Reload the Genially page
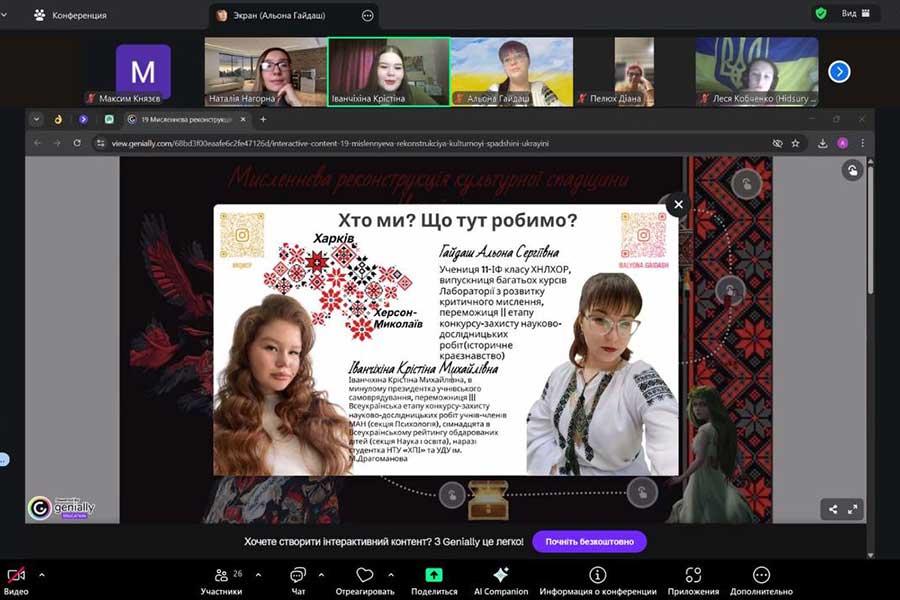Image resolution: width=900 pixels, height=600 pixels. (77, 143)
